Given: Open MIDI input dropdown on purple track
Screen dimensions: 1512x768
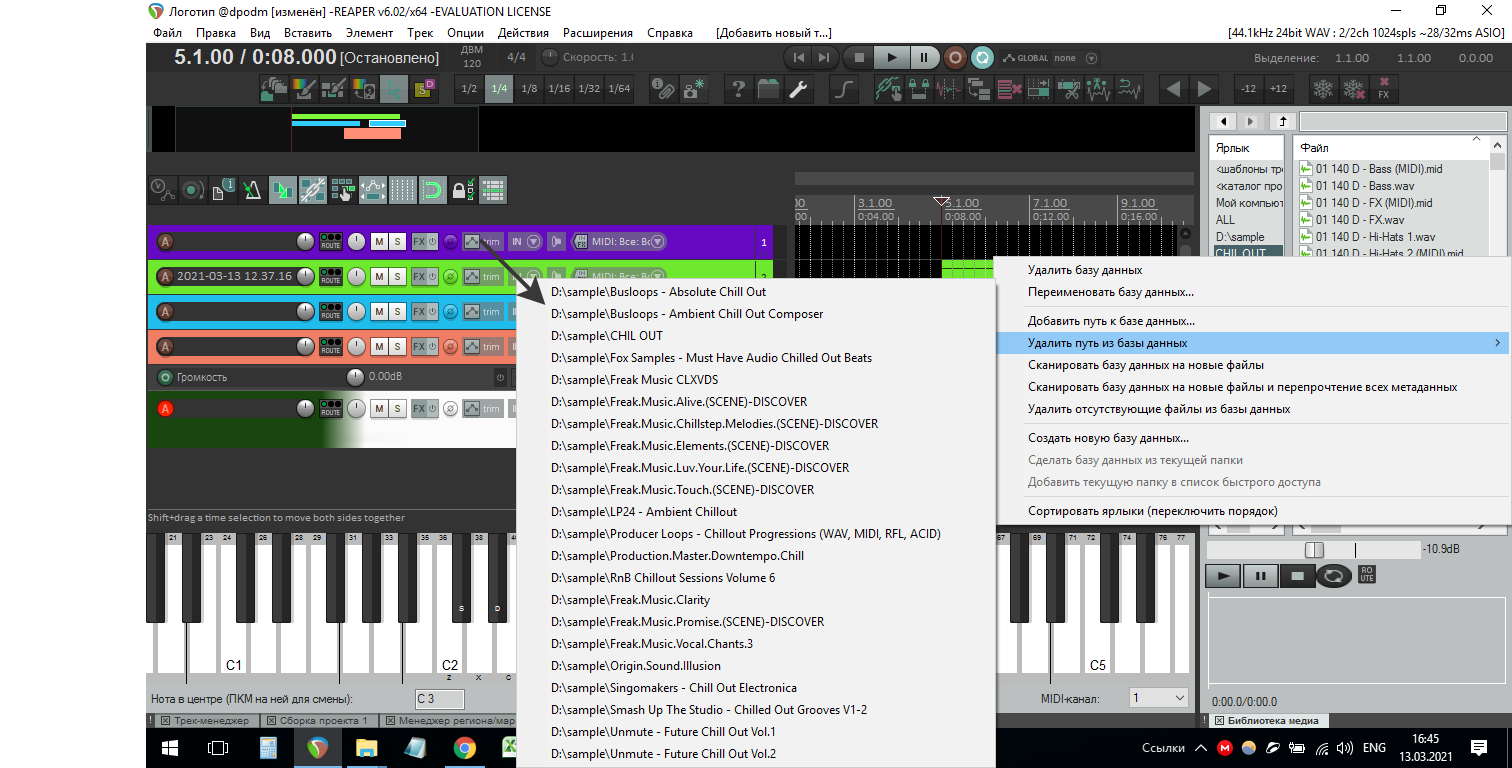Looking at the screenshot, I should 659,242.
